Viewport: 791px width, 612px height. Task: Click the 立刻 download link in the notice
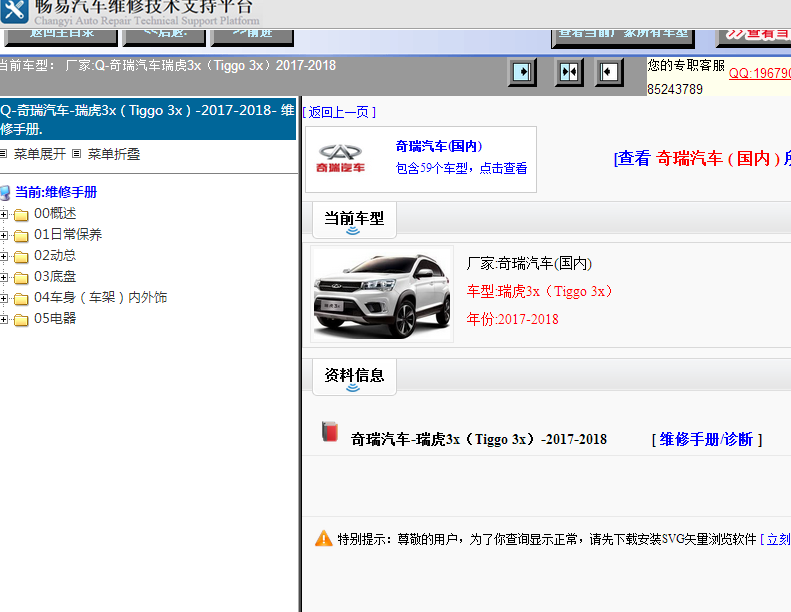click(x=778, y=539)
